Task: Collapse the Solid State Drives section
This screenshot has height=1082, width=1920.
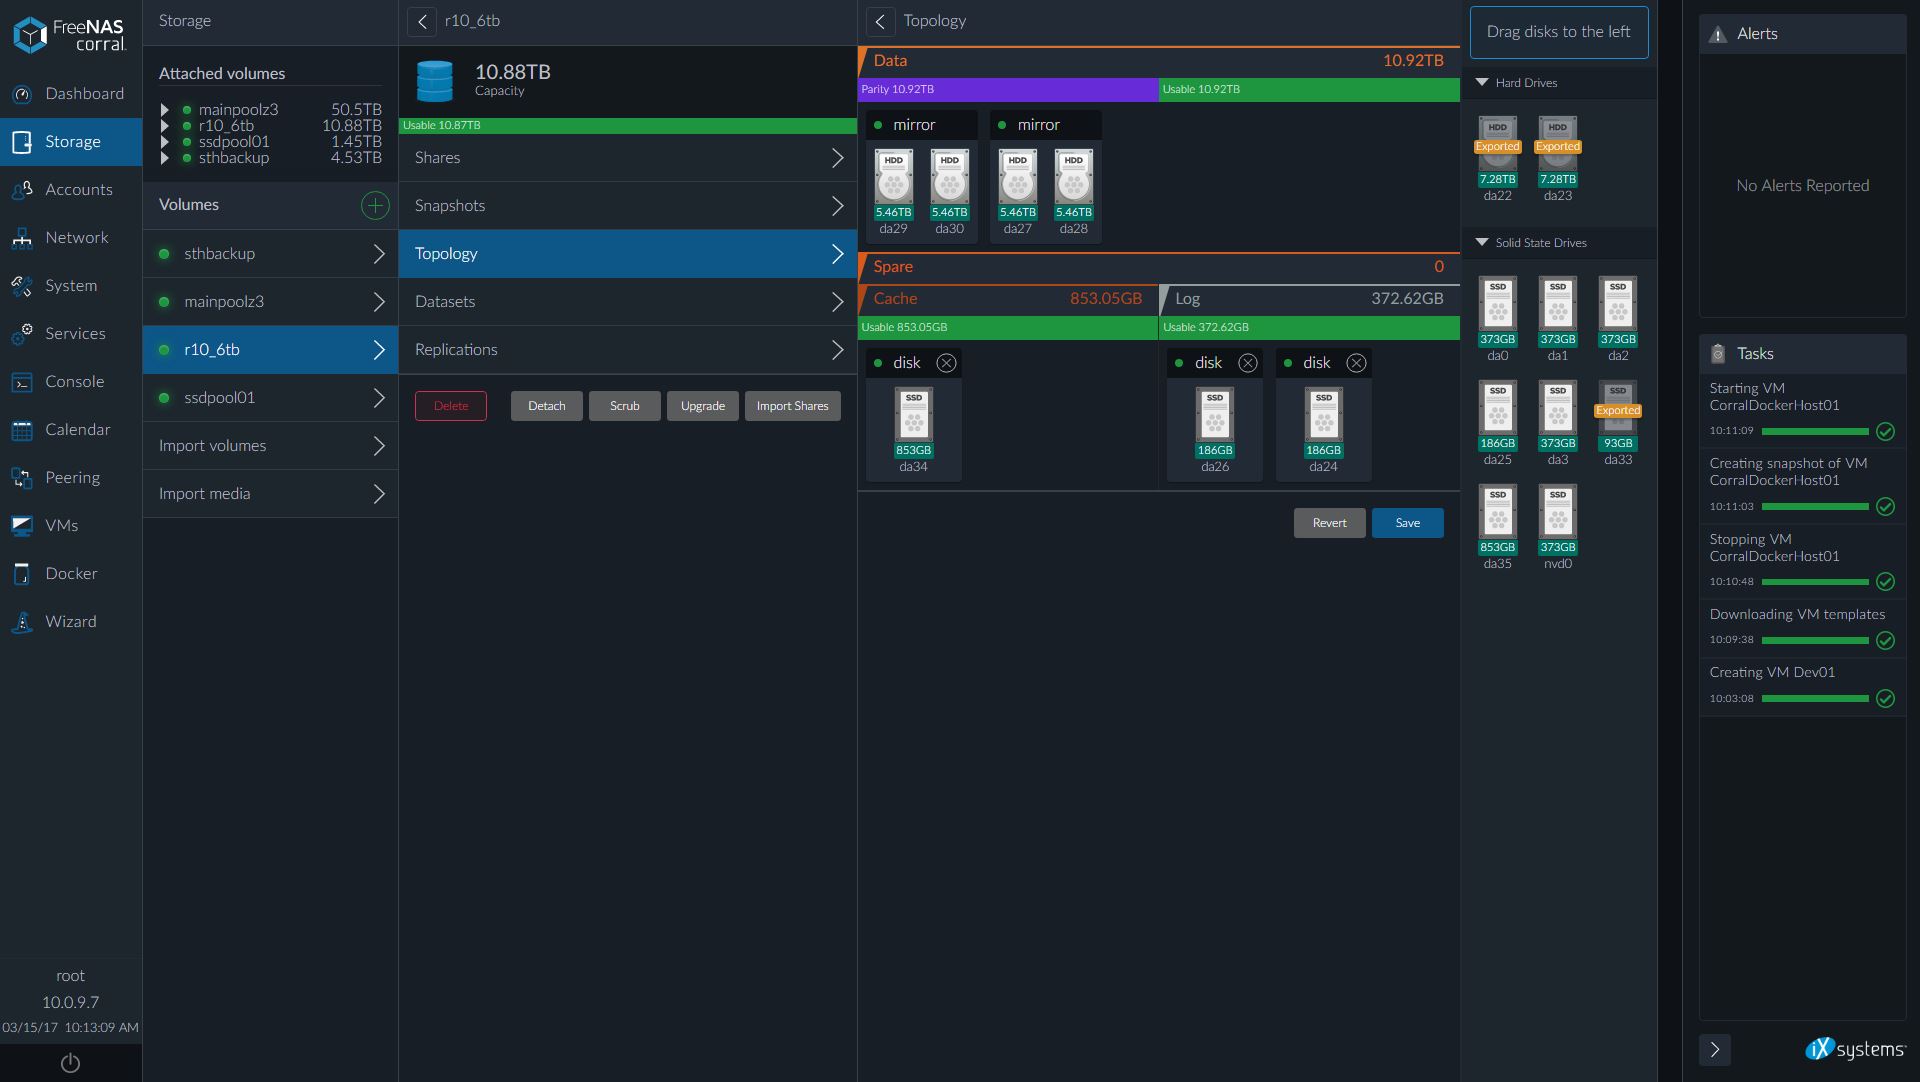Action: (1482, 242)
